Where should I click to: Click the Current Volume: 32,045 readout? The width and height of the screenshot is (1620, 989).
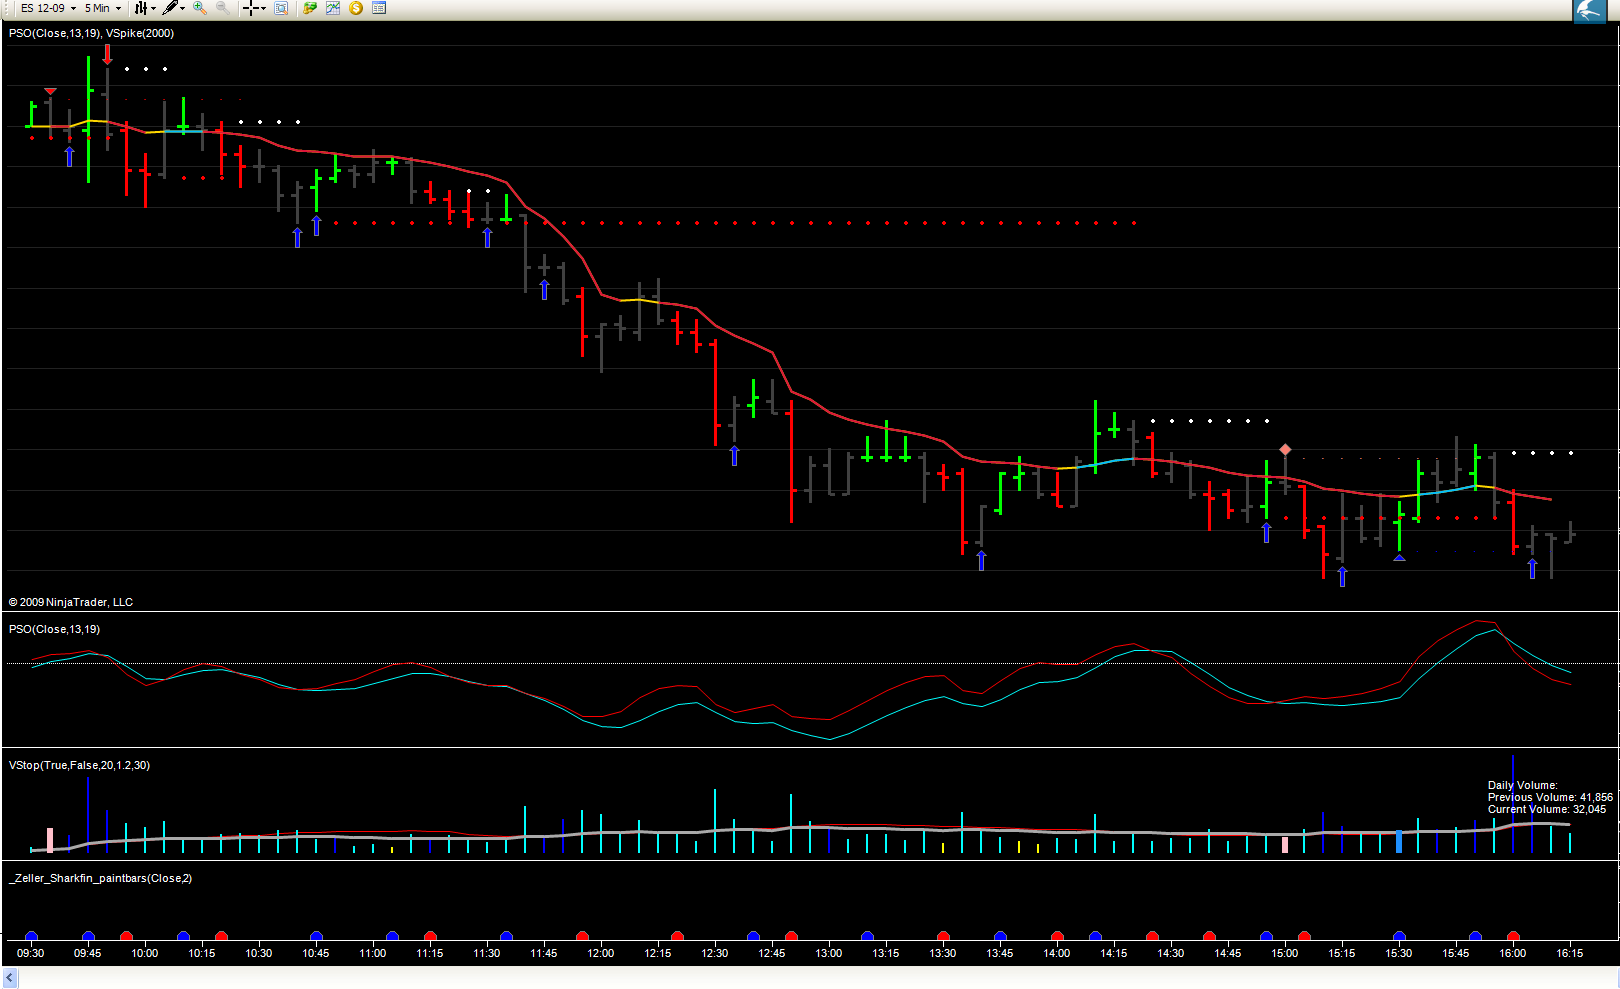(1547, 809)
